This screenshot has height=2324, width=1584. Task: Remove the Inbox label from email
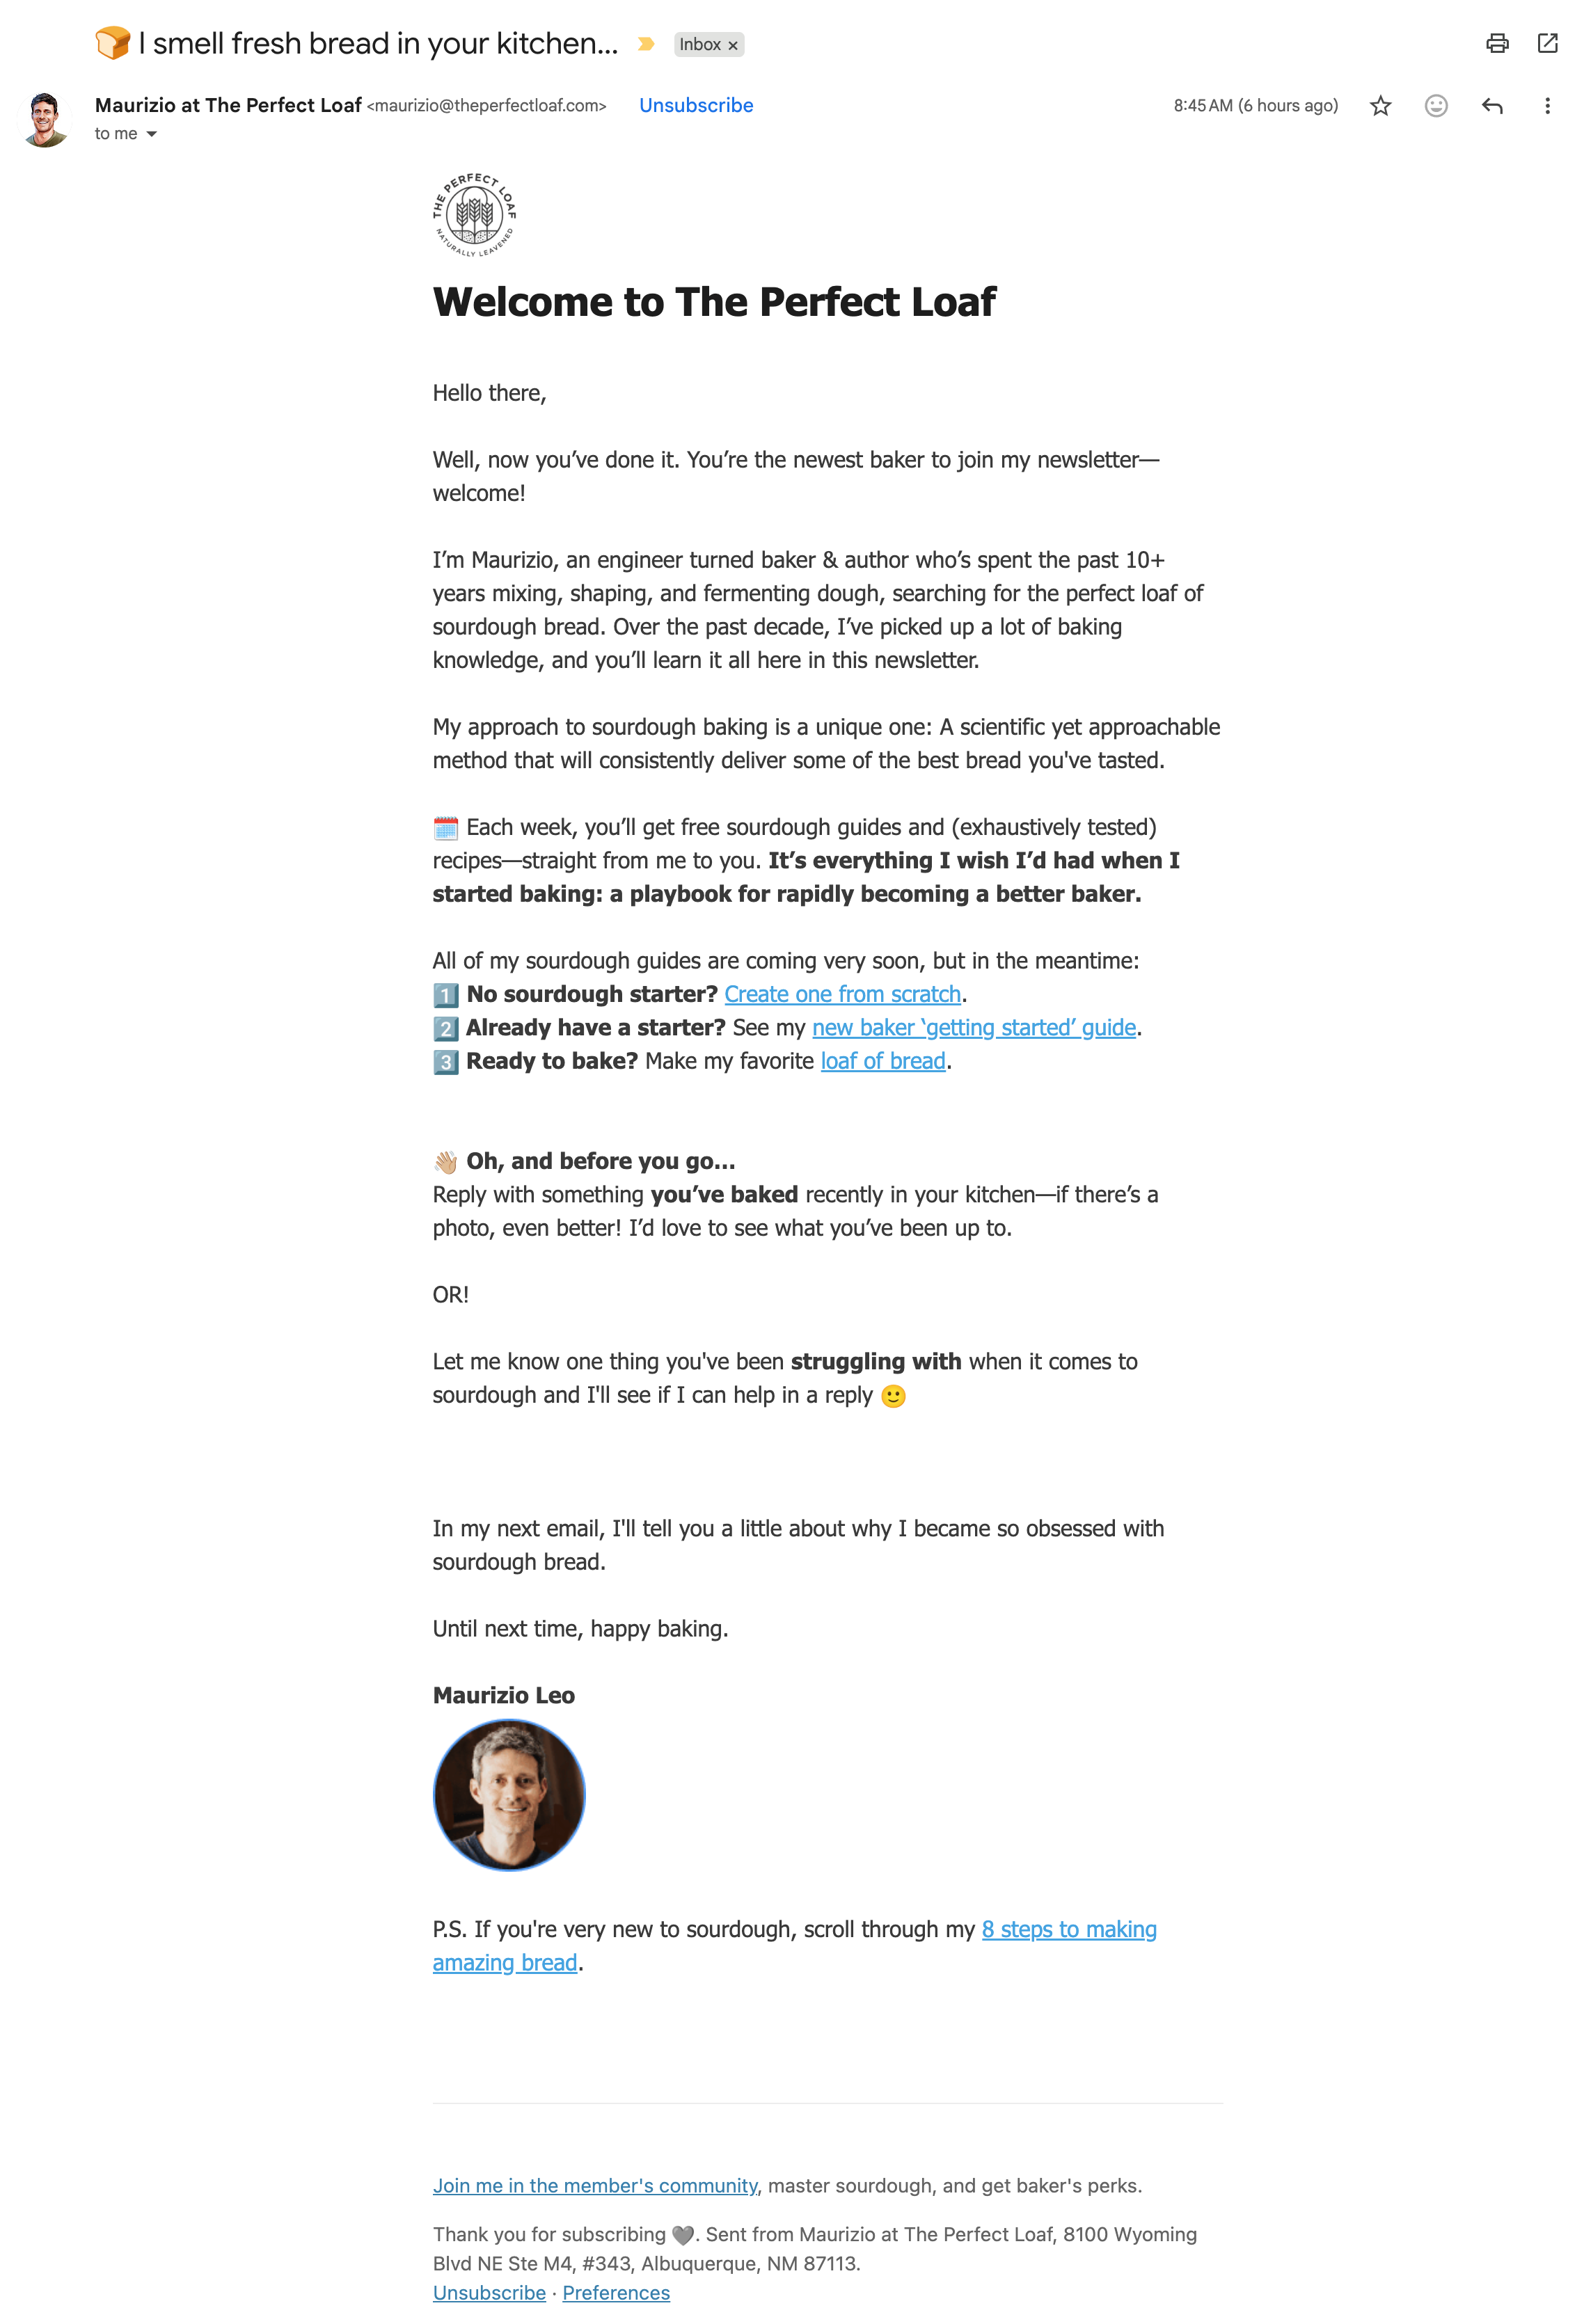pyautogui.click(x=733, y=45)
